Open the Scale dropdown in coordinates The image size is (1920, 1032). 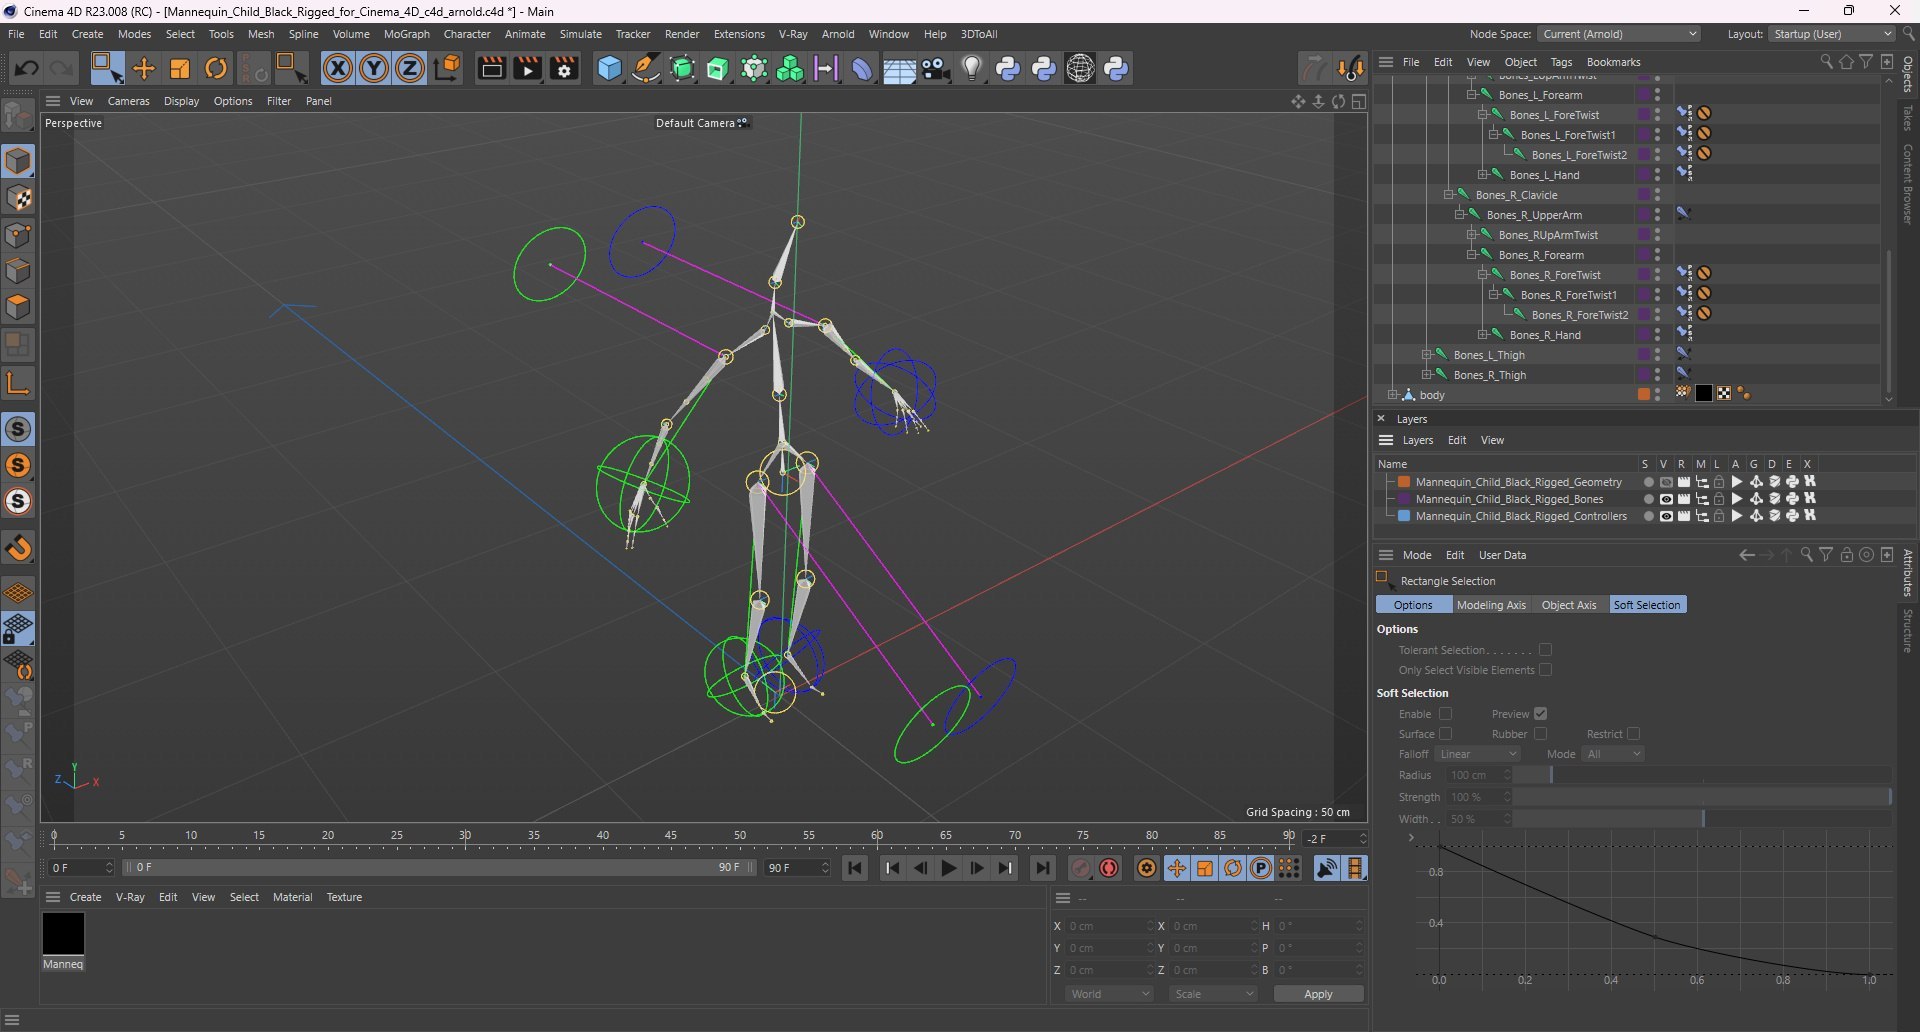click(1213, 994)
